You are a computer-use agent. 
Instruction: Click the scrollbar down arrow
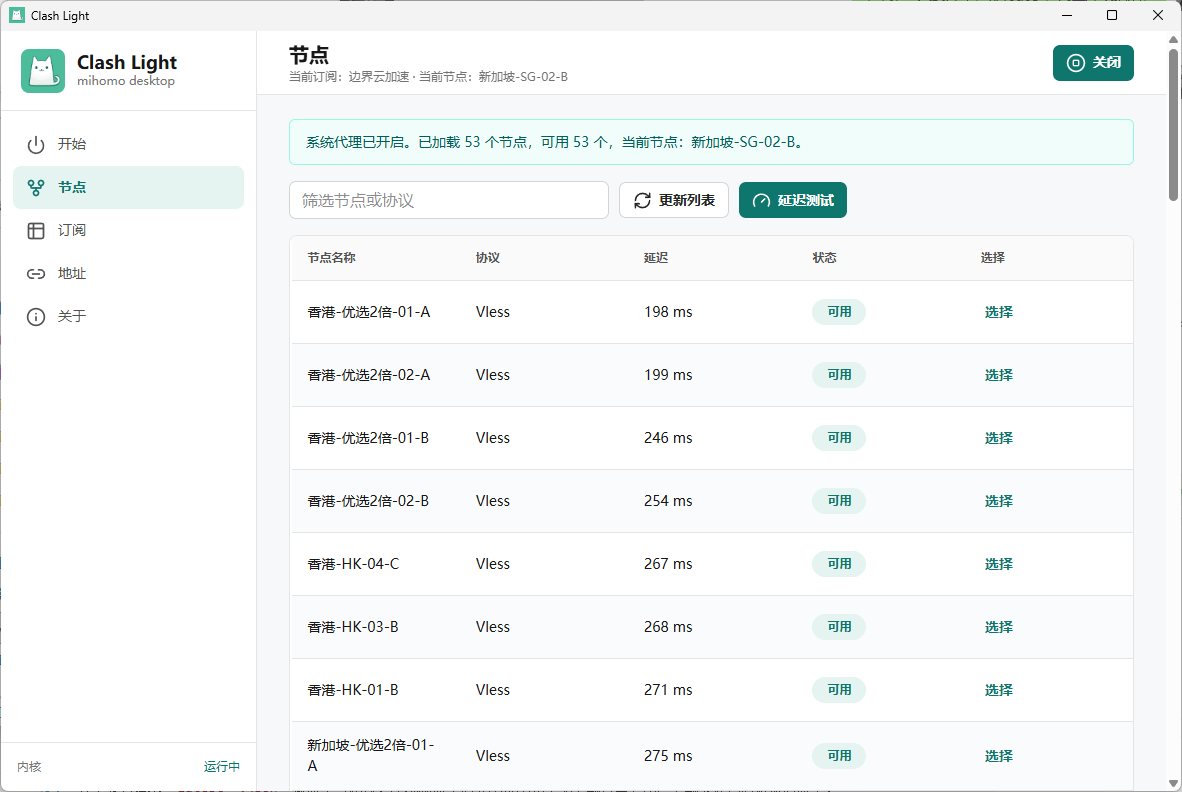point(1174,784)
